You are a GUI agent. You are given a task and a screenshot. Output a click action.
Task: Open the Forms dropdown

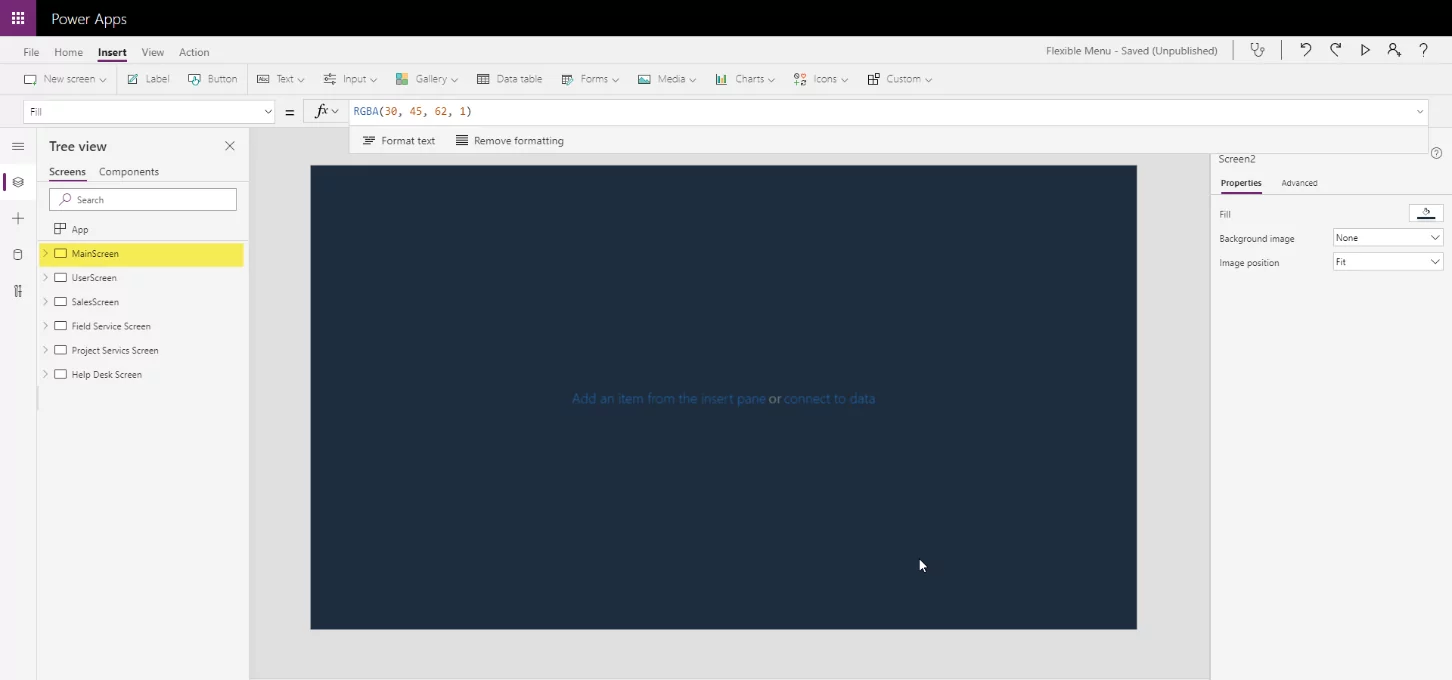(590, 79)
